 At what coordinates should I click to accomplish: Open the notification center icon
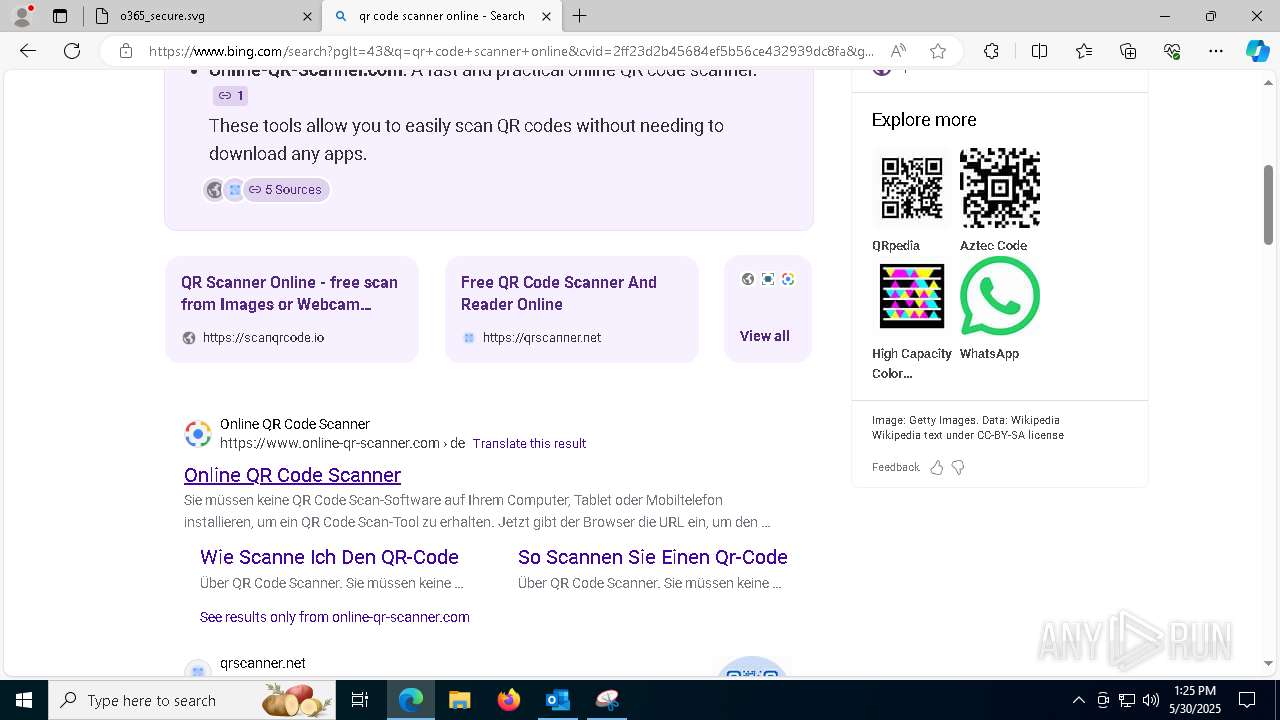[x=1247, y=700]
